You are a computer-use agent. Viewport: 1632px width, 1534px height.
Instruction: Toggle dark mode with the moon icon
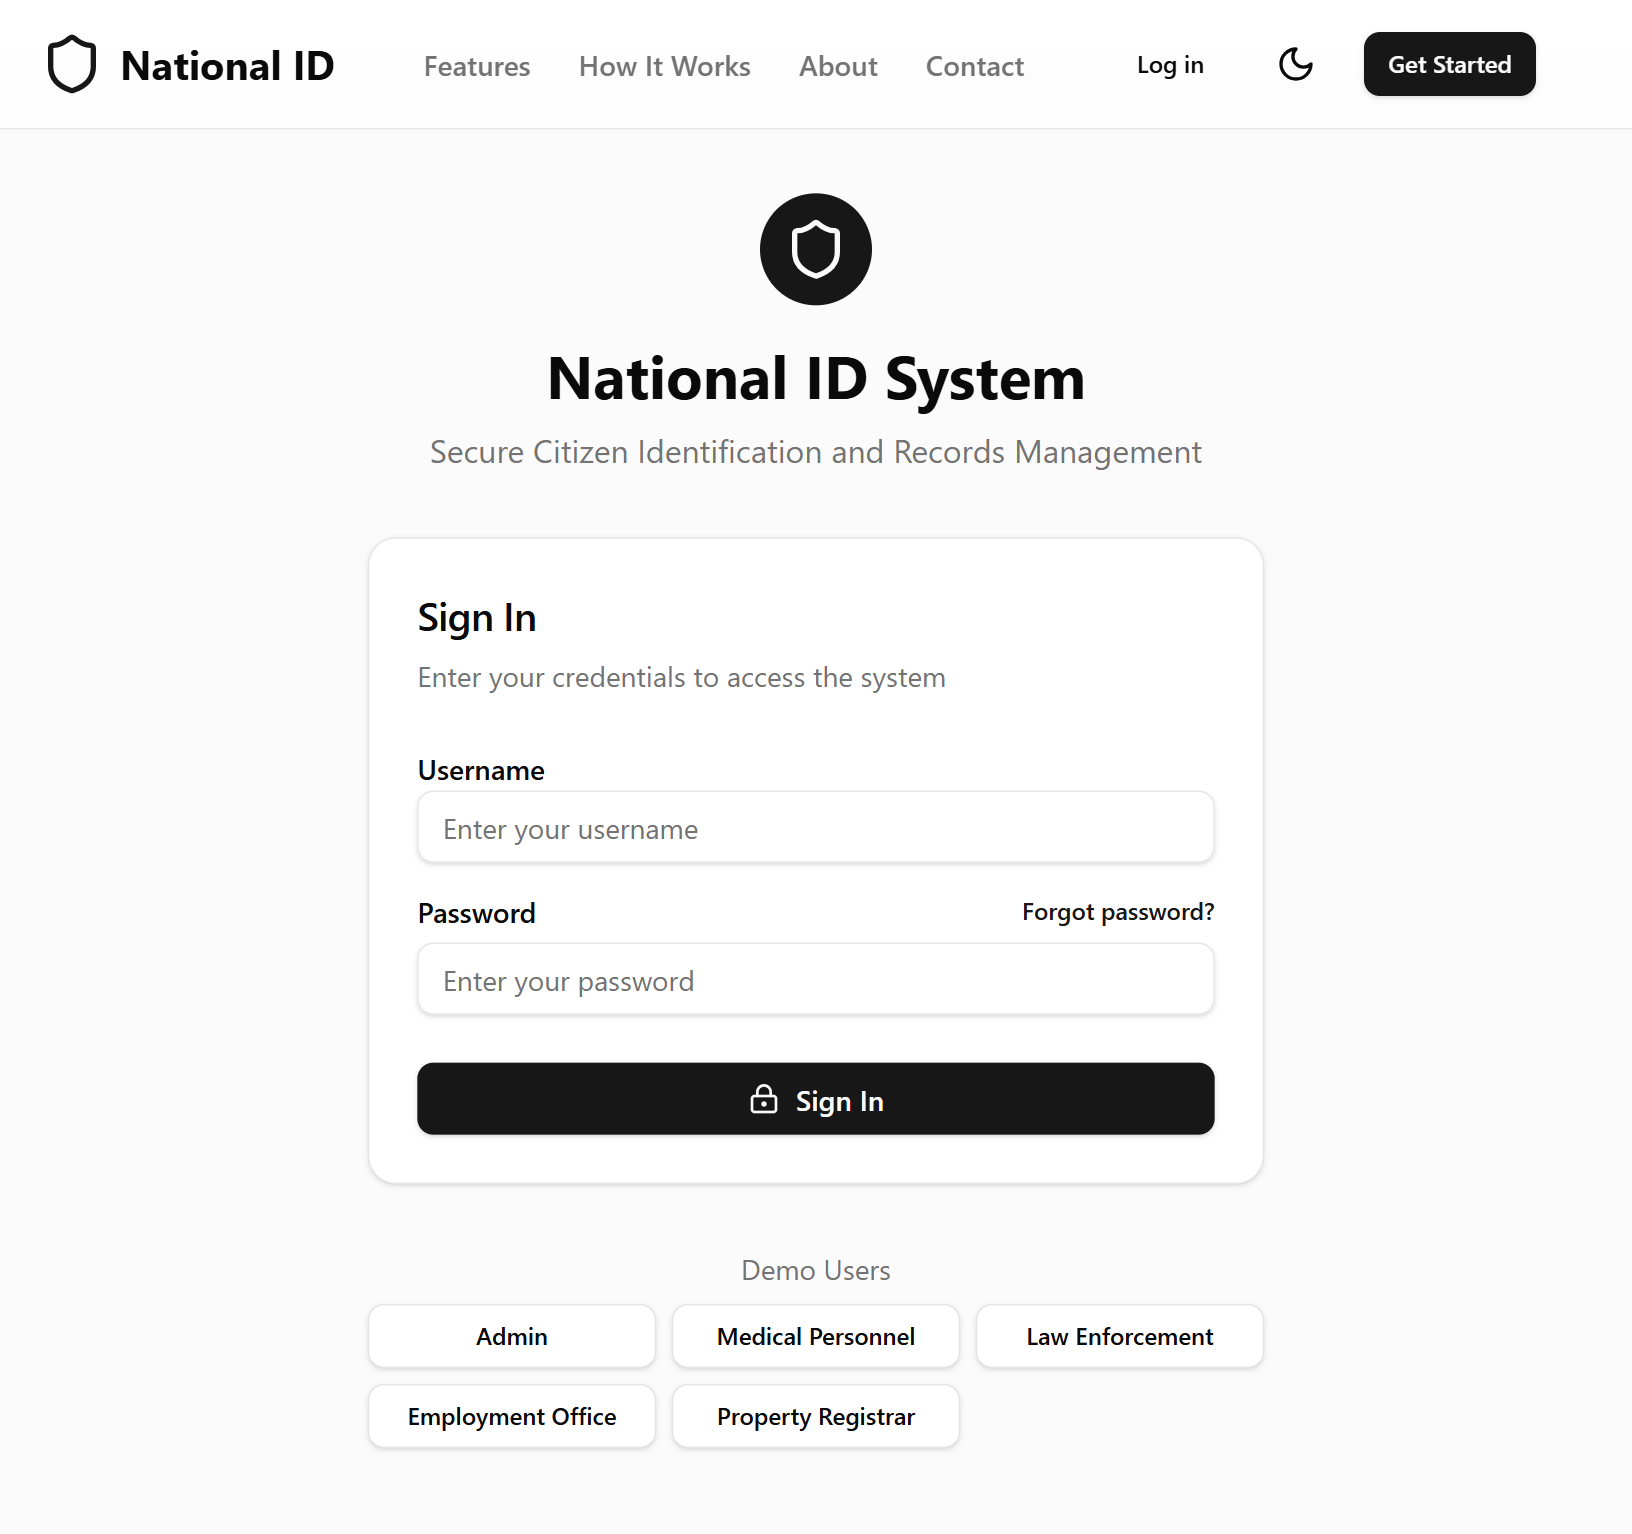(1295, 64)
